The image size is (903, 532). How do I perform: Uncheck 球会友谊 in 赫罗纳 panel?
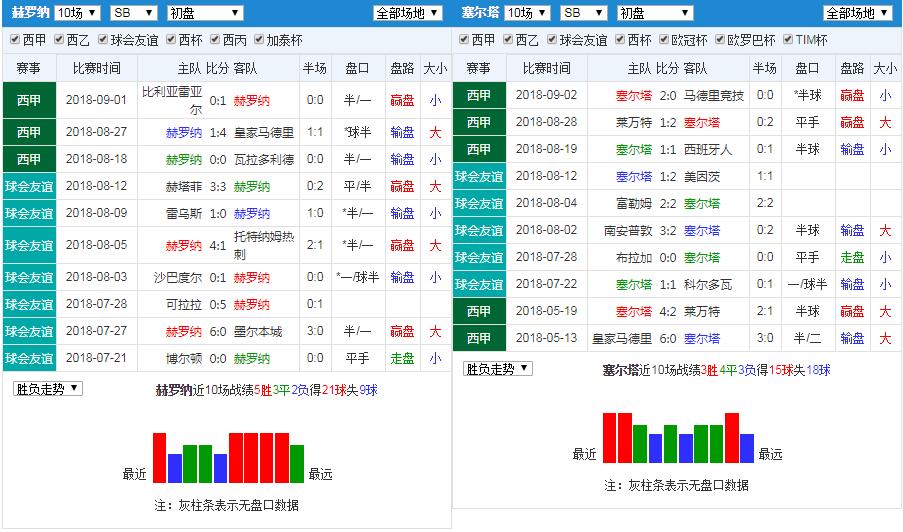pos(103,40)
